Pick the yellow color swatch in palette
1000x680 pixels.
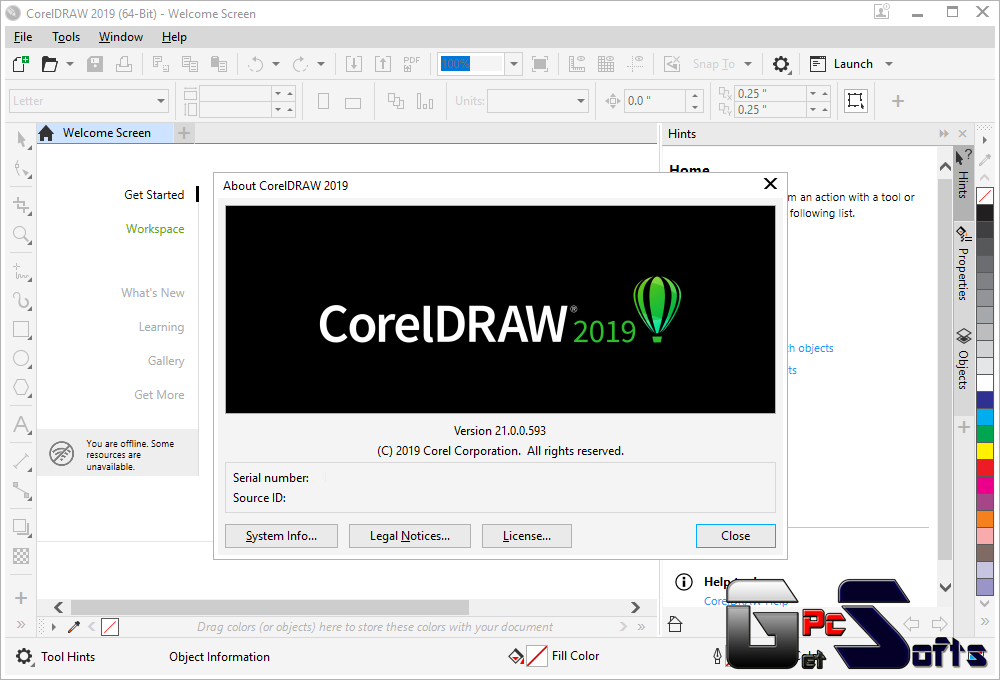(985, 451)
